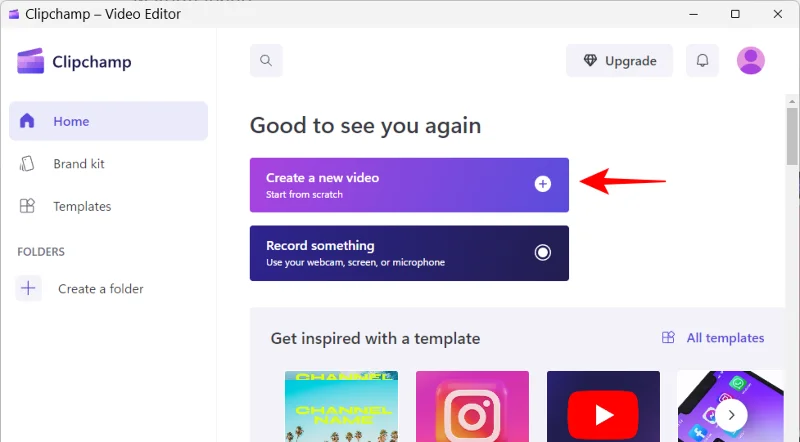Open Templates in sidebar
The width and height of the screenshot is (800, 442).
click(x=108, y=206)
